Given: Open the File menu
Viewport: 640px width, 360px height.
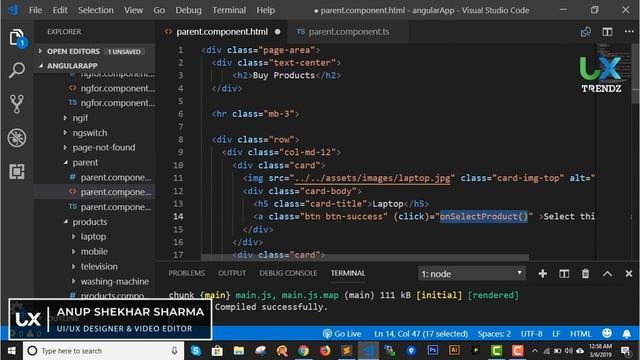Looking at the screenshot, I should 35,10.
